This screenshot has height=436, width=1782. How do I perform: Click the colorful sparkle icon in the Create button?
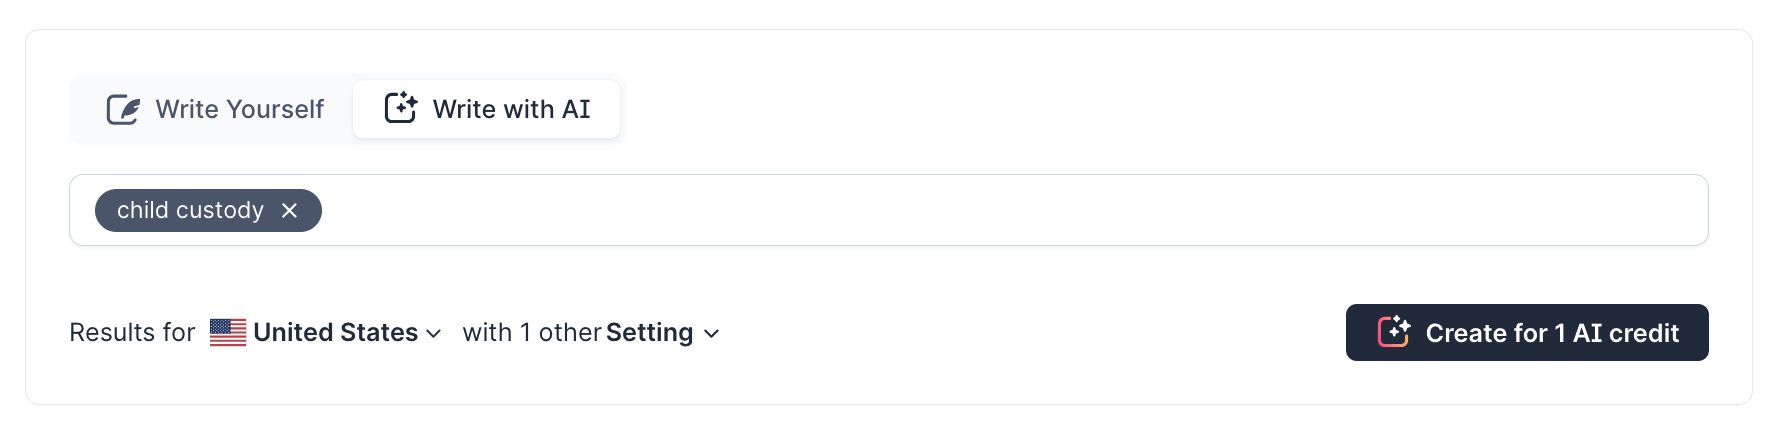1394,332
